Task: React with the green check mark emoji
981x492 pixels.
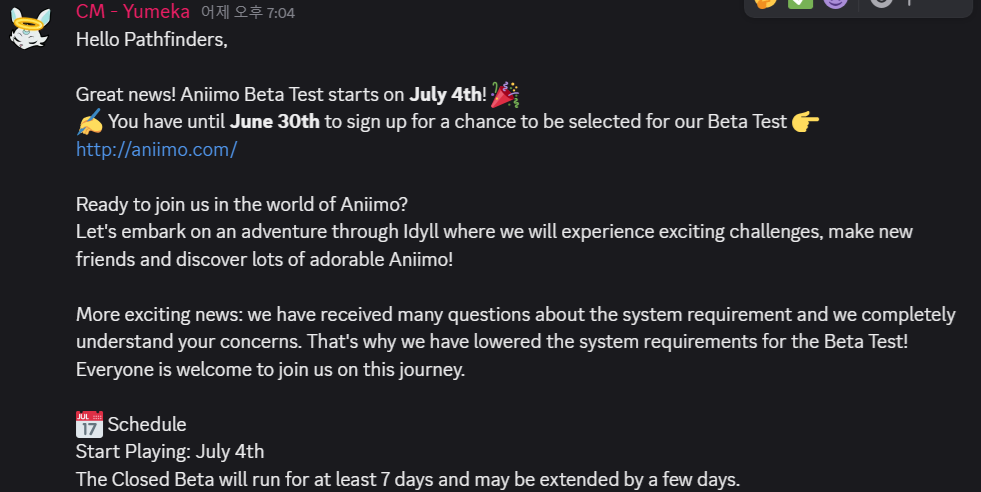Action: click(799, 3)
